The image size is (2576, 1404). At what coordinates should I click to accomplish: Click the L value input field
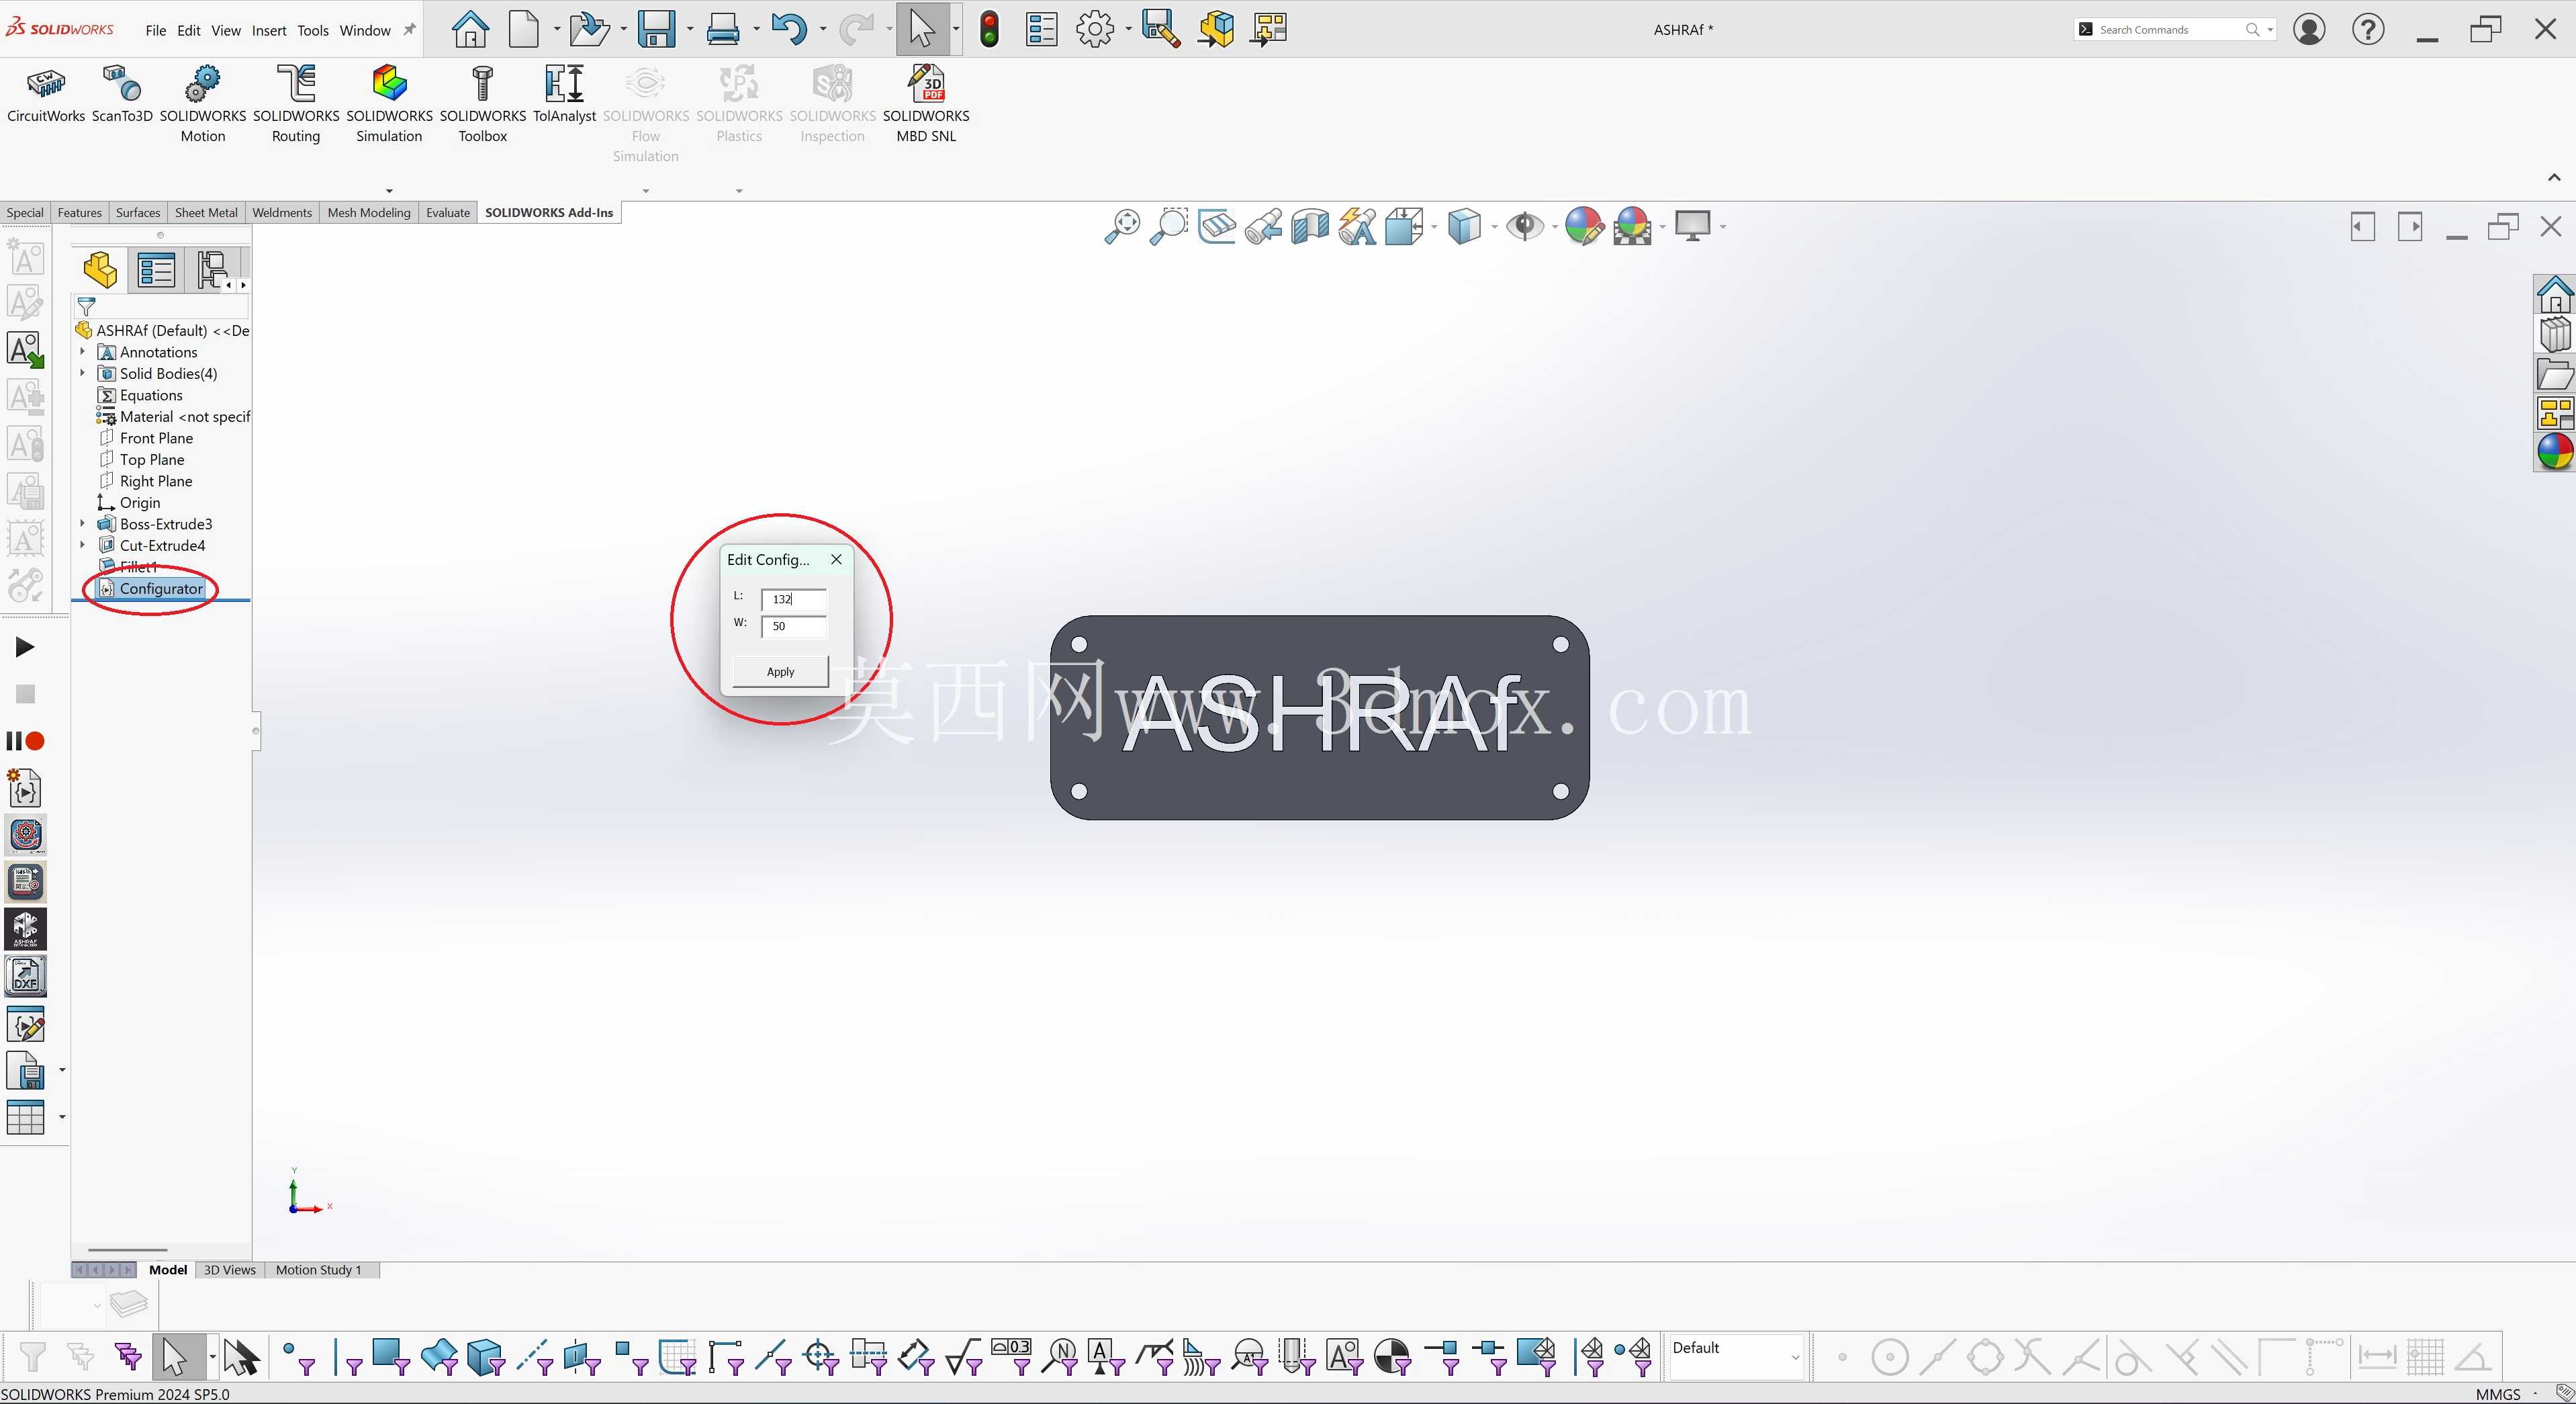(794, 599)
